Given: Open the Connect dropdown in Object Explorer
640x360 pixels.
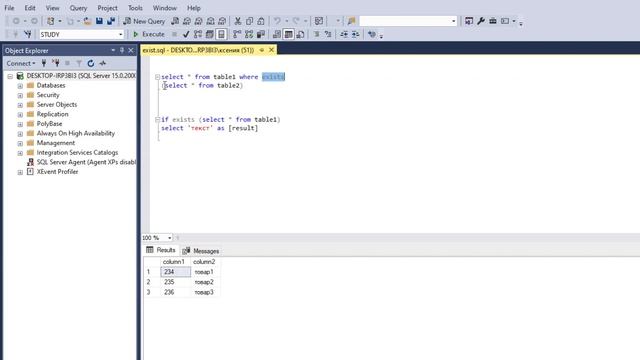Looking at the screenshot, I should click(20, 63).
